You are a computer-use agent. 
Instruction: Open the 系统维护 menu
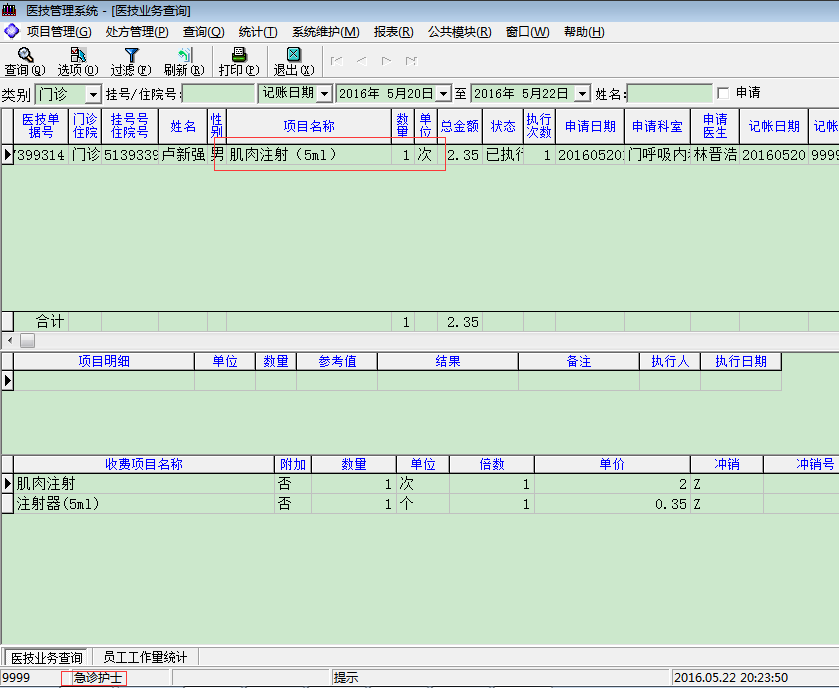(x=325, y=32)
